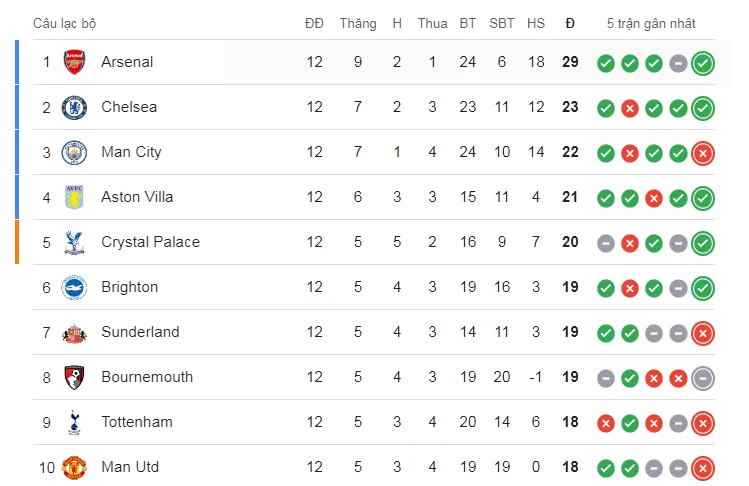Click the 'HS' column header

tap(536, 23)
